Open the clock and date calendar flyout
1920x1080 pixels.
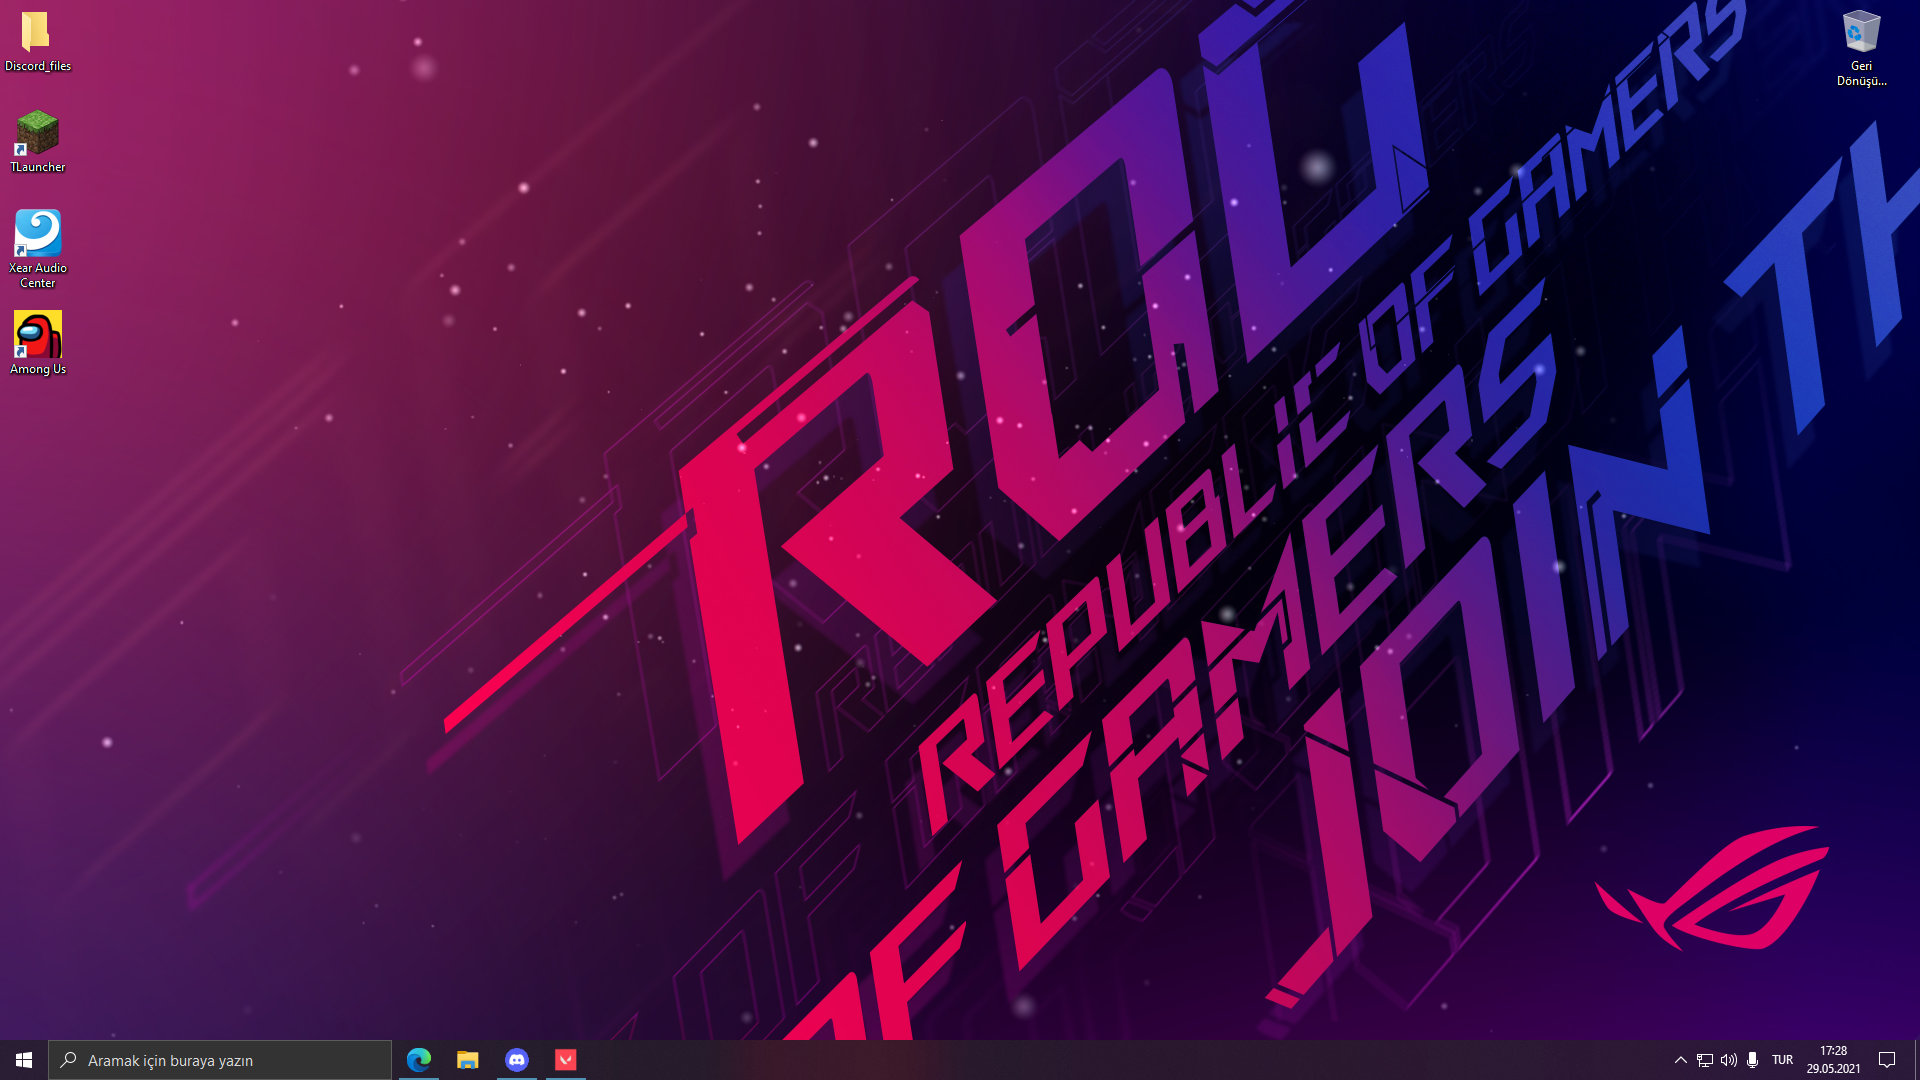(x=1833, y=1060)
